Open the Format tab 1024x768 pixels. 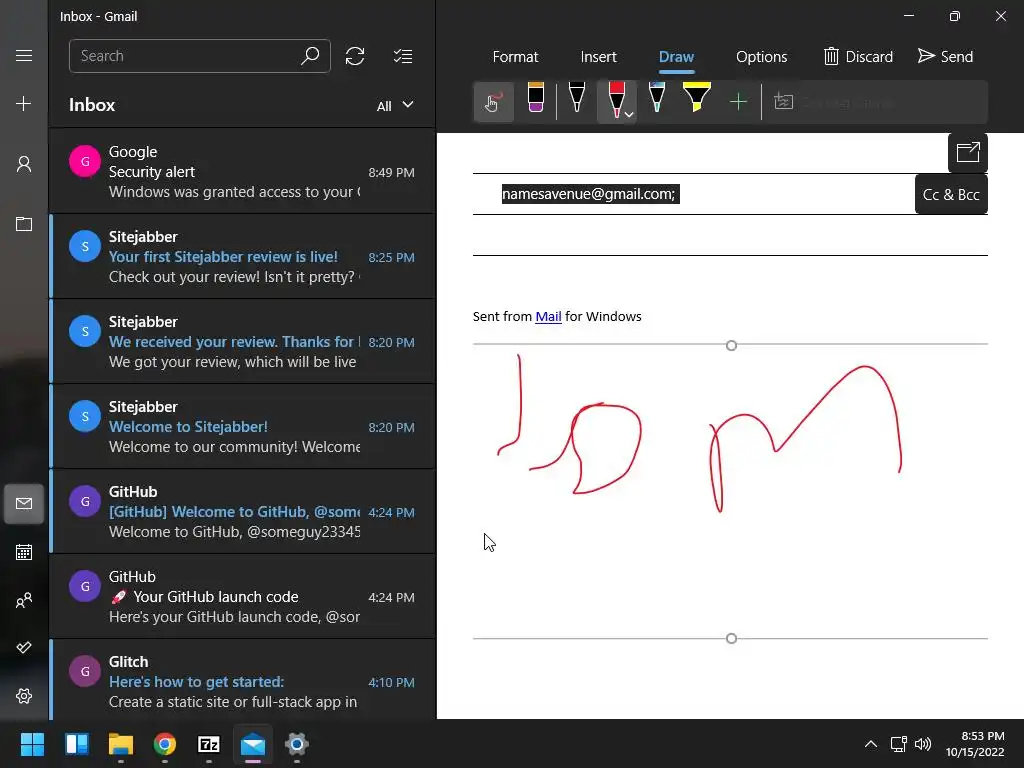click(515, 57)
